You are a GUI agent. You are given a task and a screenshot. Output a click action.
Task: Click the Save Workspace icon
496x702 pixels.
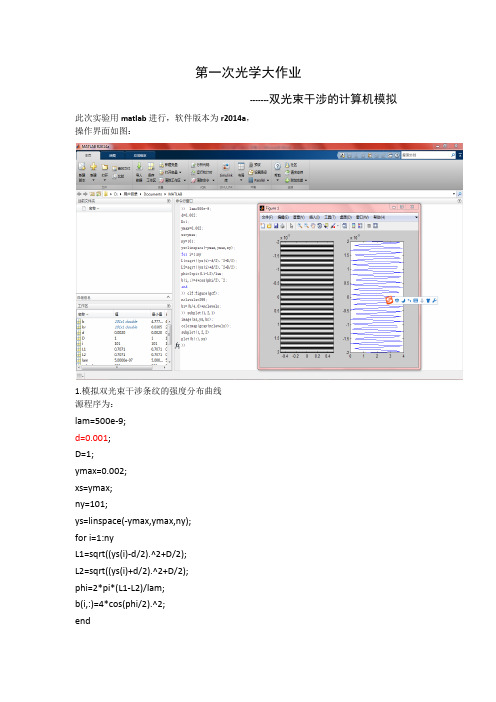151,166
